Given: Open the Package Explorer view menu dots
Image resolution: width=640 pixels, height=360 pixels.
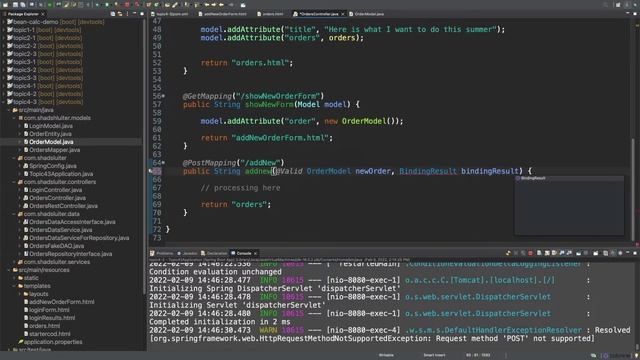Looking at the screenshot, I should coord(127,14).
